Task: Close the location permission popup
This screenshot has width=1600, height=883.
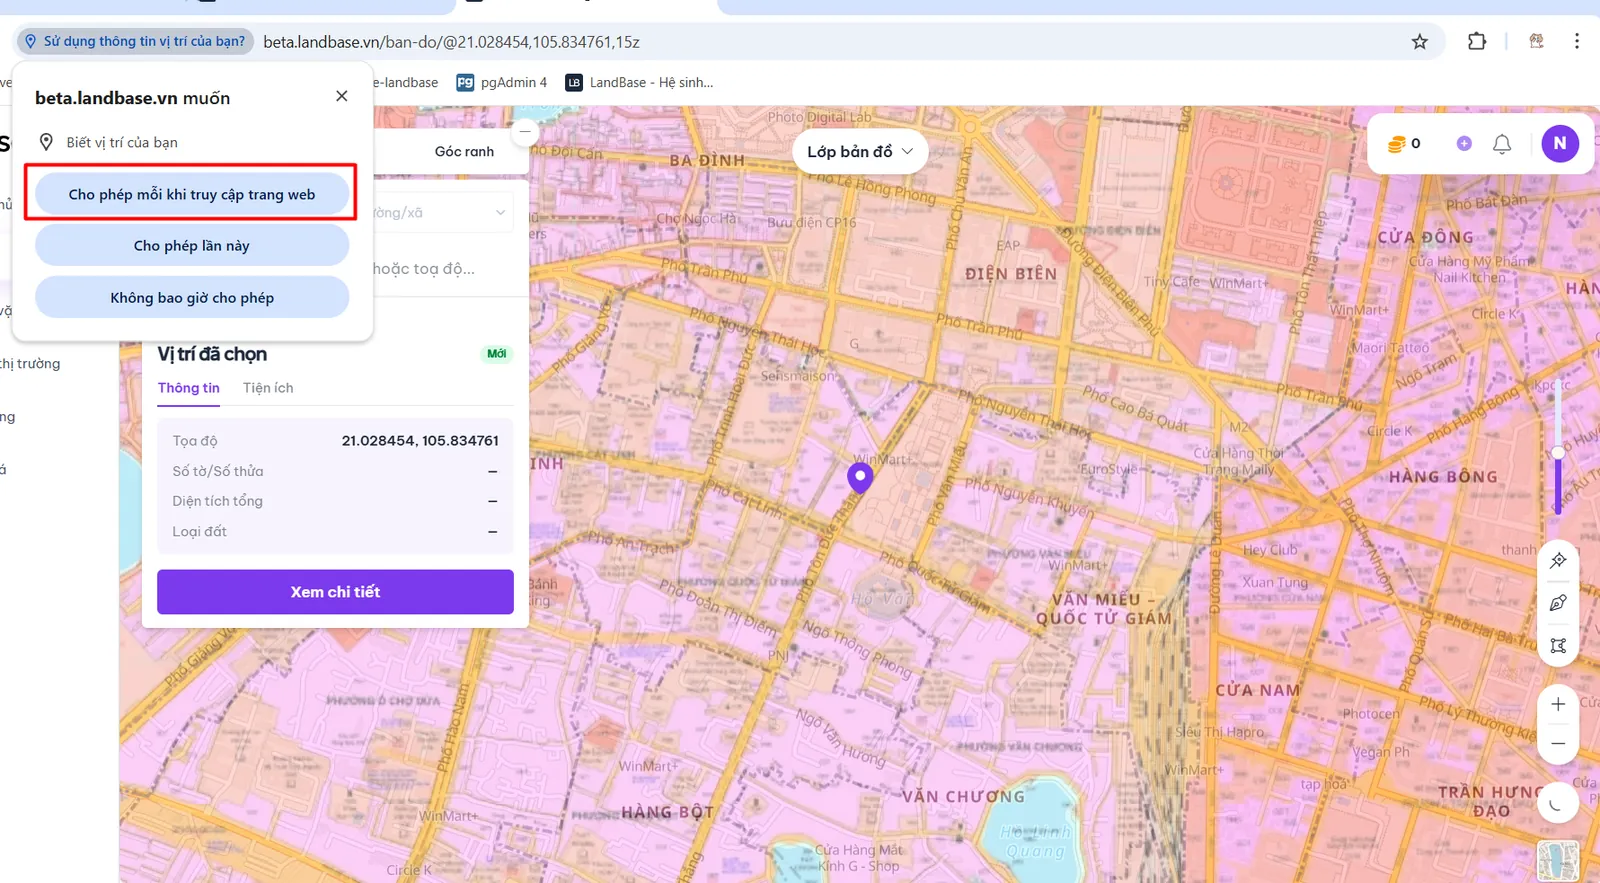Action: (342, 96)
